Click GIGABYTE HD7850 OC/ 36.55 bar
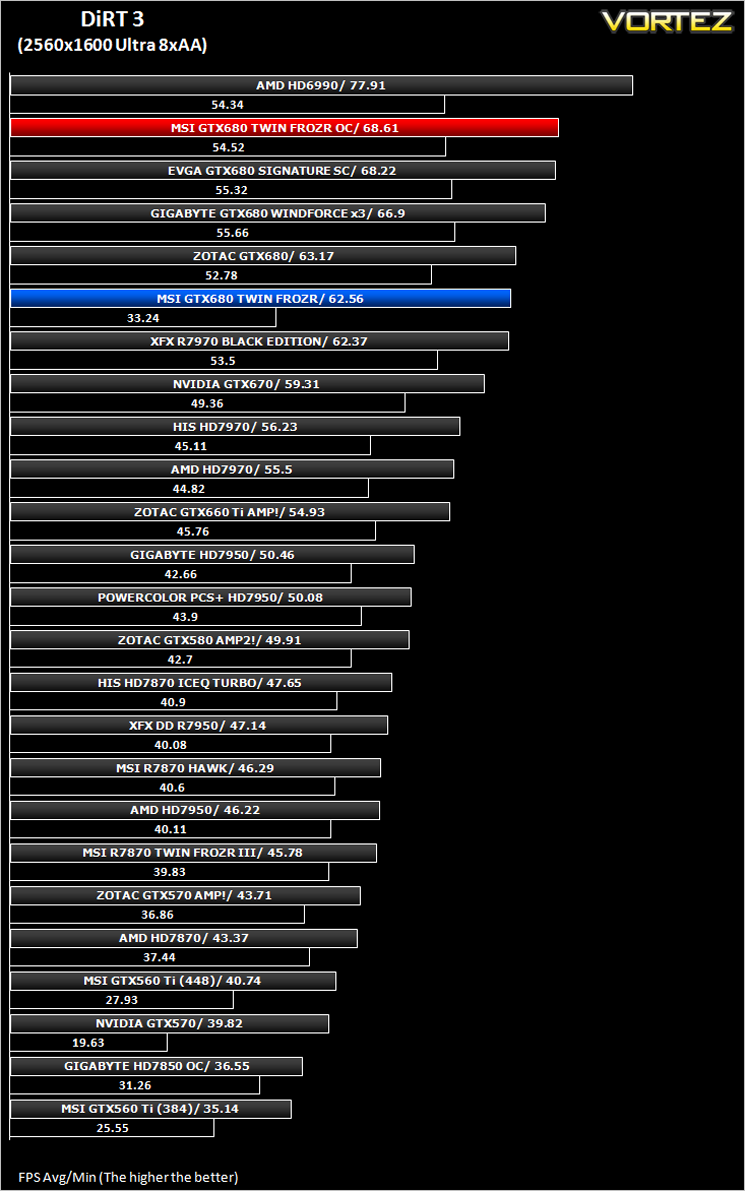This screenshot has height=1191, width=745. tap(156, 1066)
